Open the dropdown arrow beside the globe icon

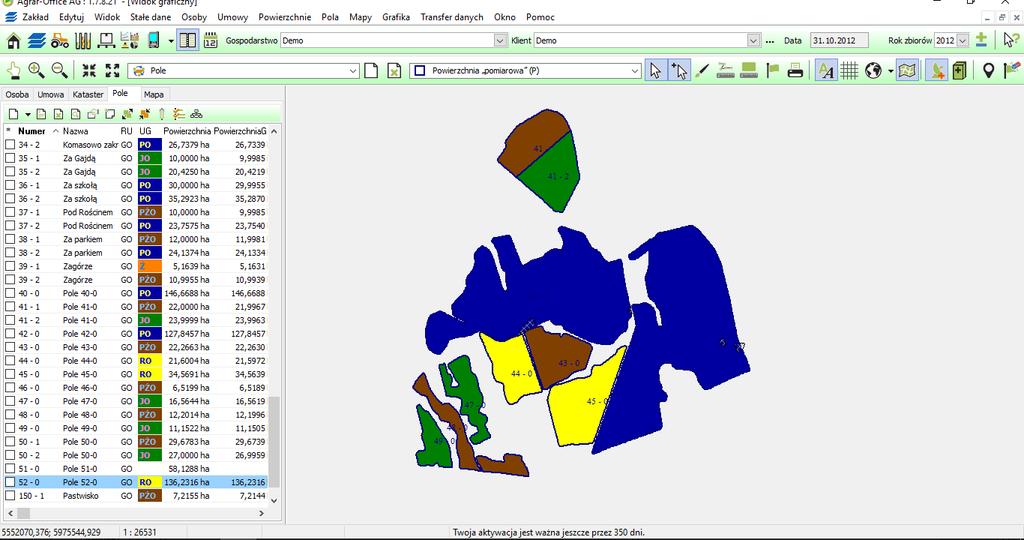pos(890,71)
